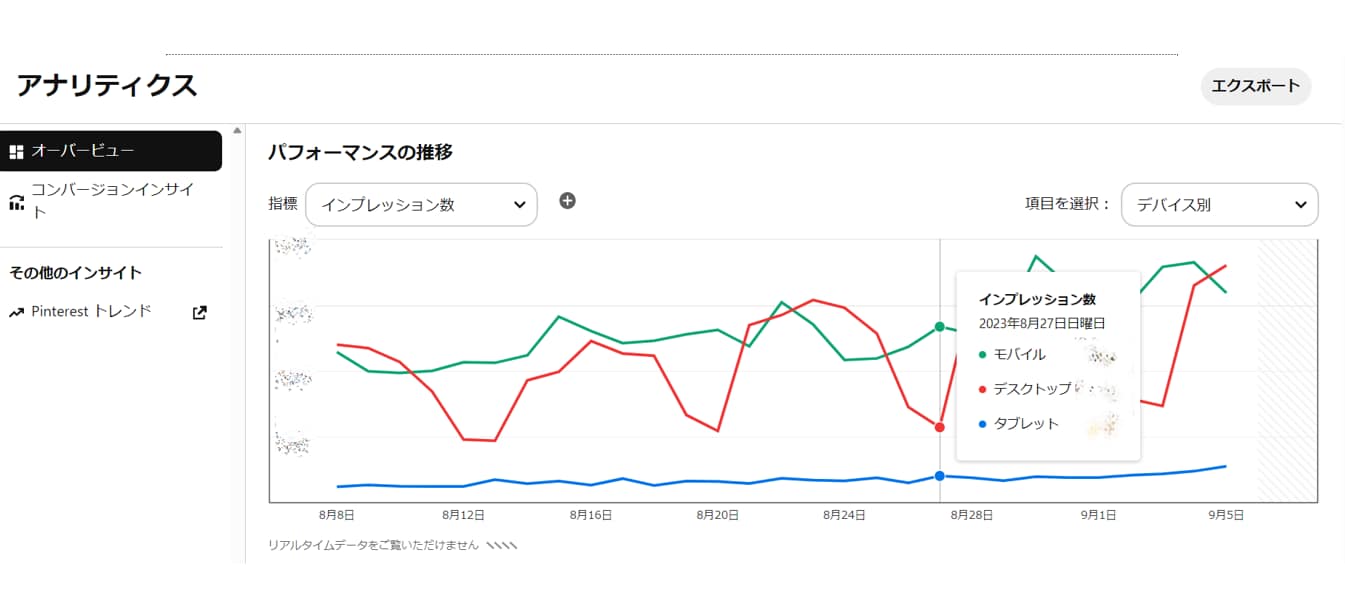This screenshot has height=601, width=1345.
Task: Select オーバービュー in the sidebar menu
Action: pyautogui.click(x=110, y=151)
